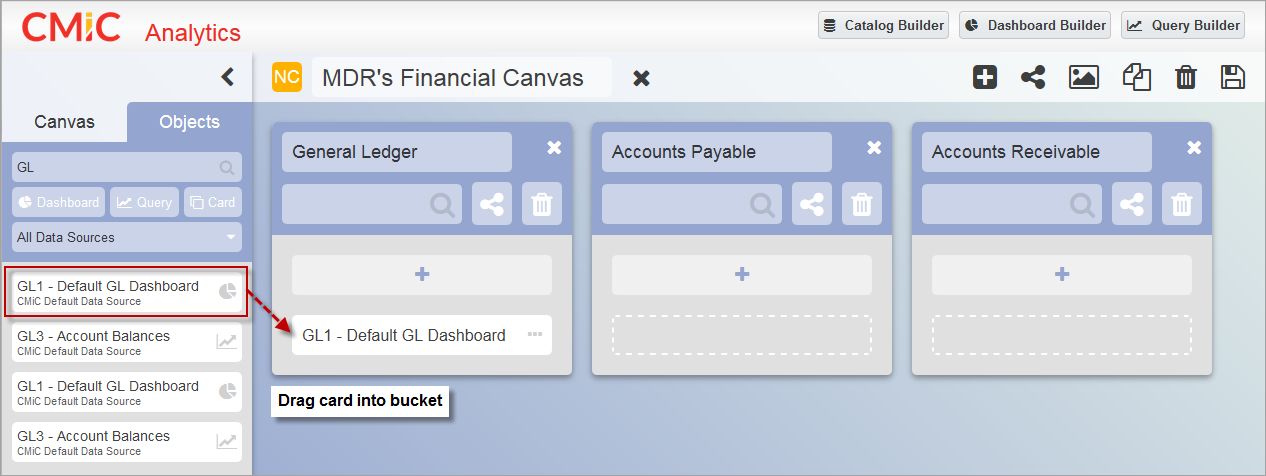Switch to the Canvas tab
Image resolution: width=1266 pixels, height=476 pixels.
[64, 122]
